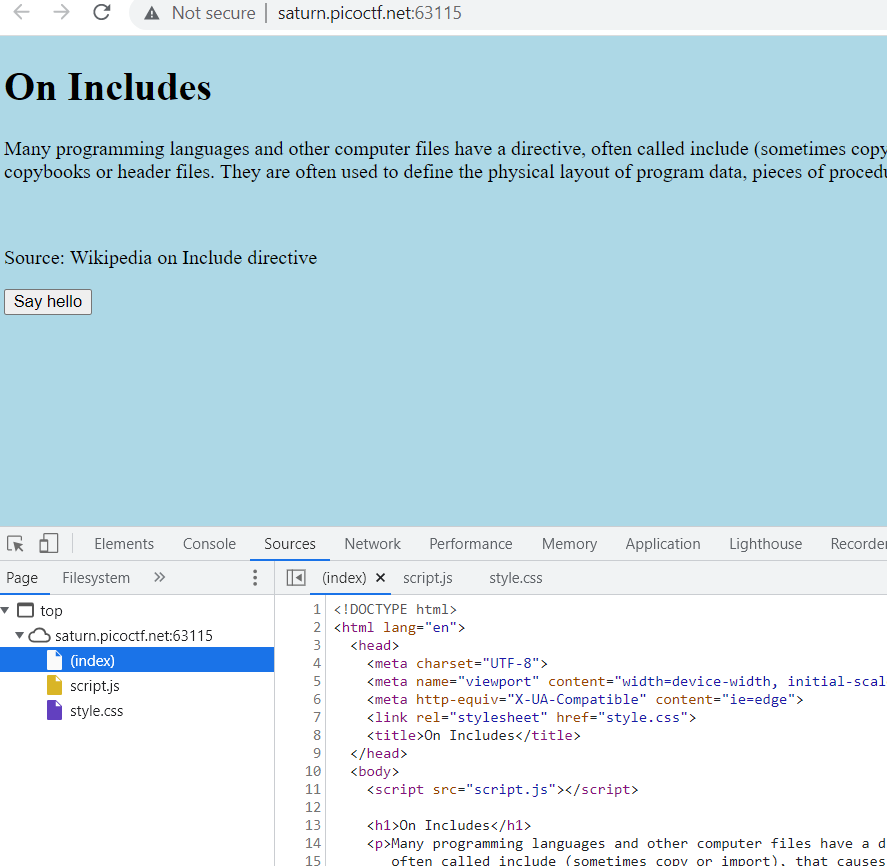
Task: Select the Page pane in the navigator
Action: (22, 578)
